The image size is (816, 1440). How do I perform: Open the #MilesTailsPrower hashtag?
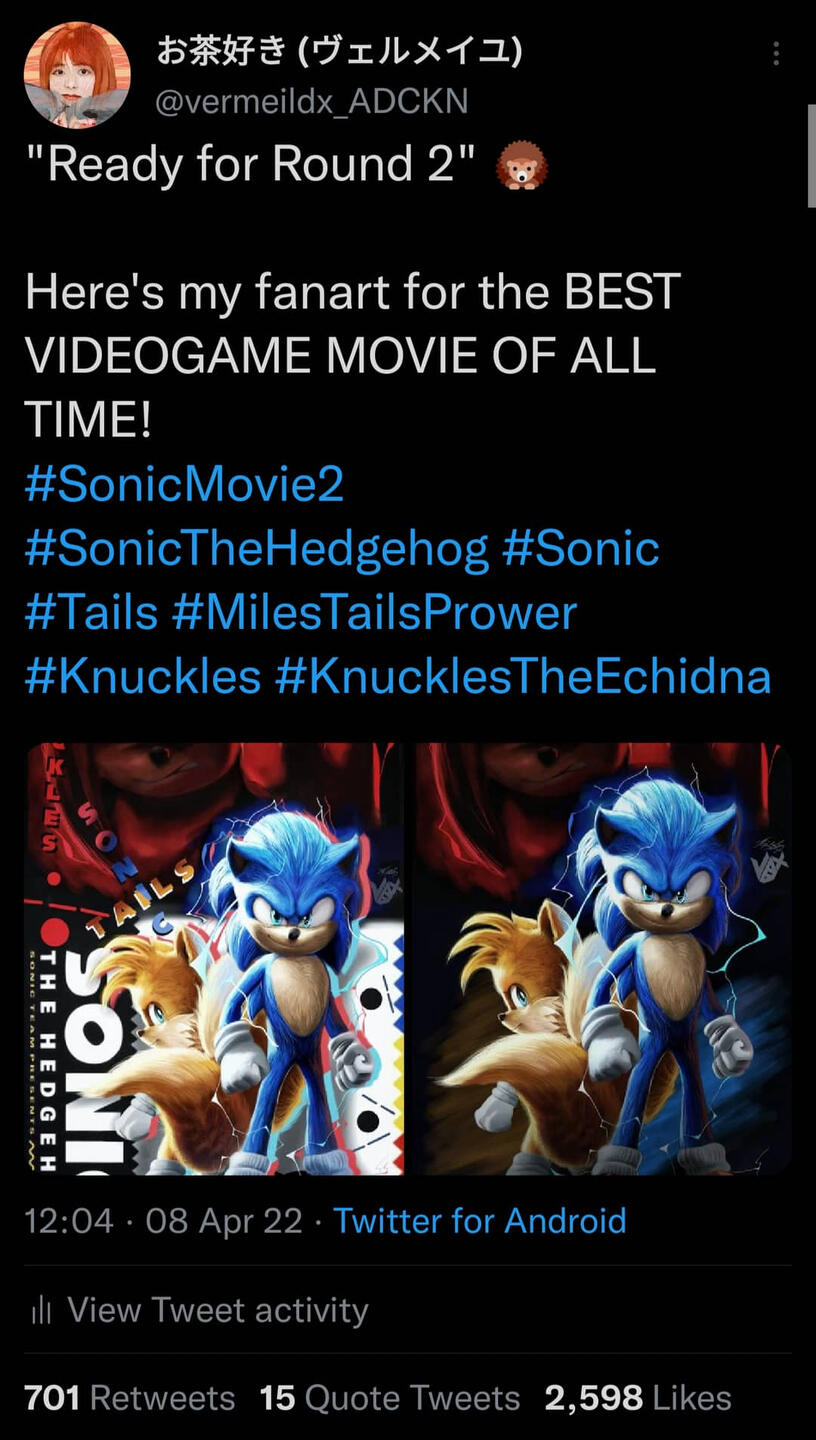coord(375,613)
